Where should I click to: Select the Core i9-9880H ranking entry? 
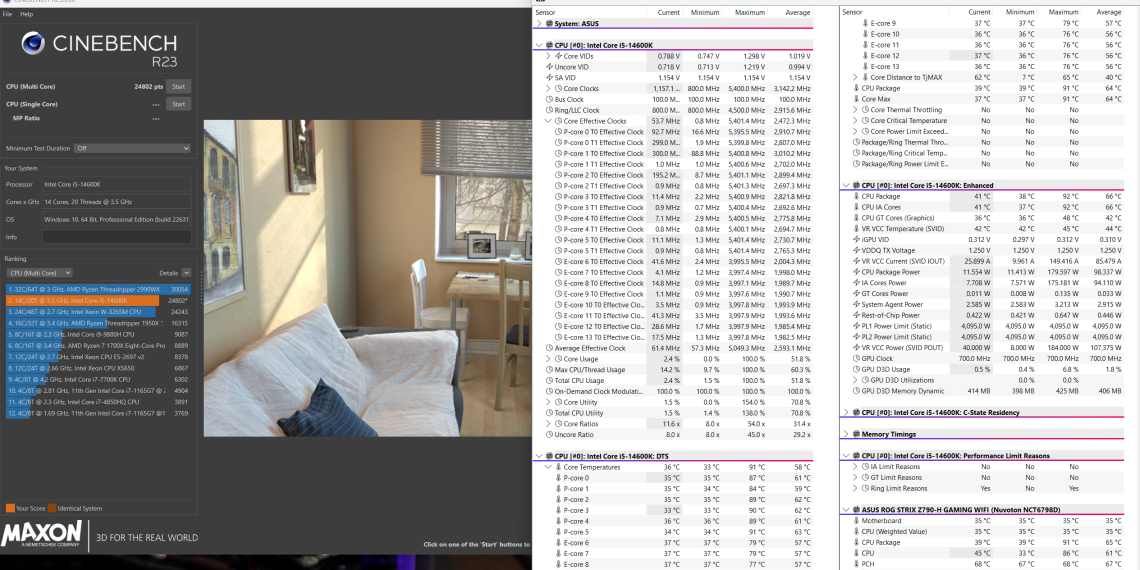tap(98, 334)
